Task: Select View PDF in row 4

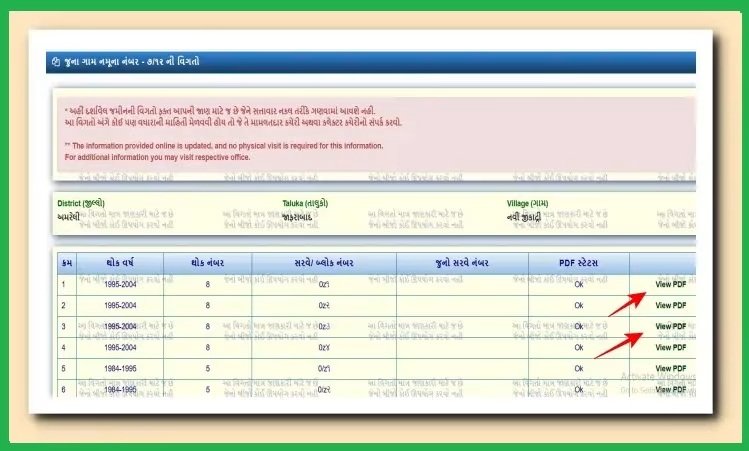Action: click(x=670, y=348)
